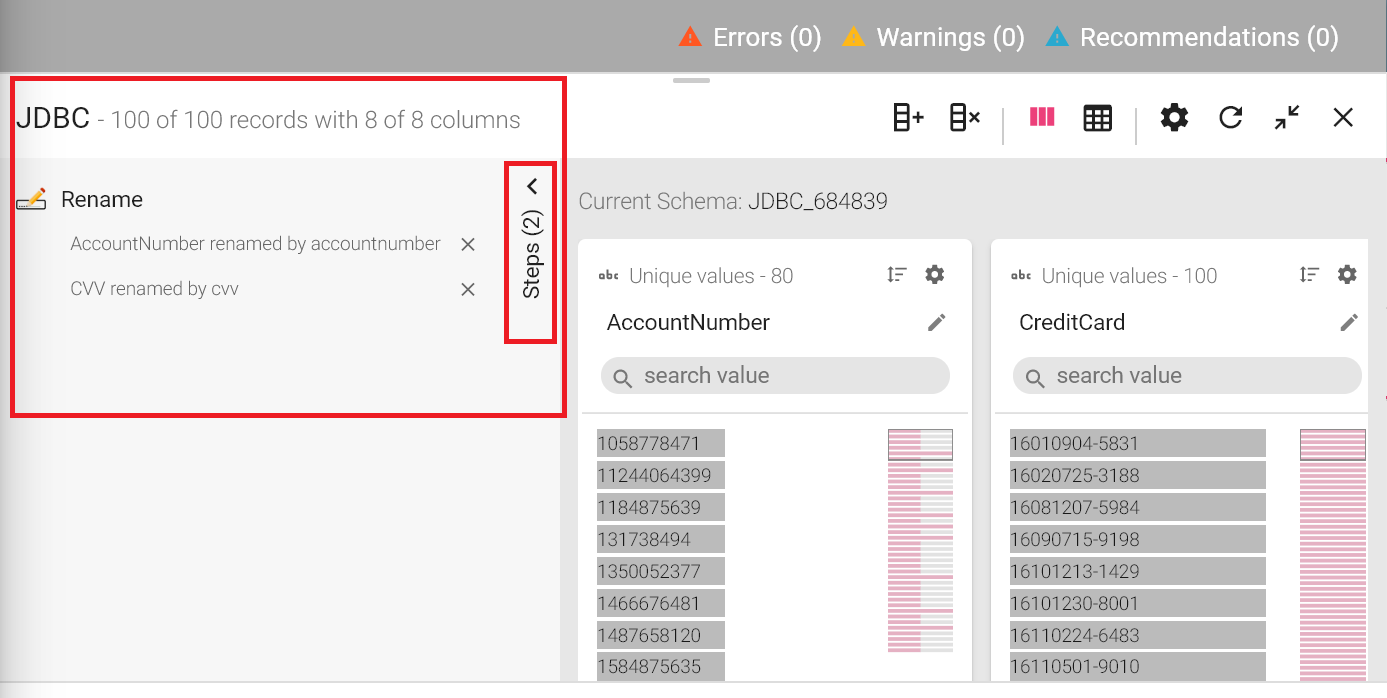
Task: Select value 1058778471 in AccountNumber list
Action: pyautogui.click(x=660, y=443)
